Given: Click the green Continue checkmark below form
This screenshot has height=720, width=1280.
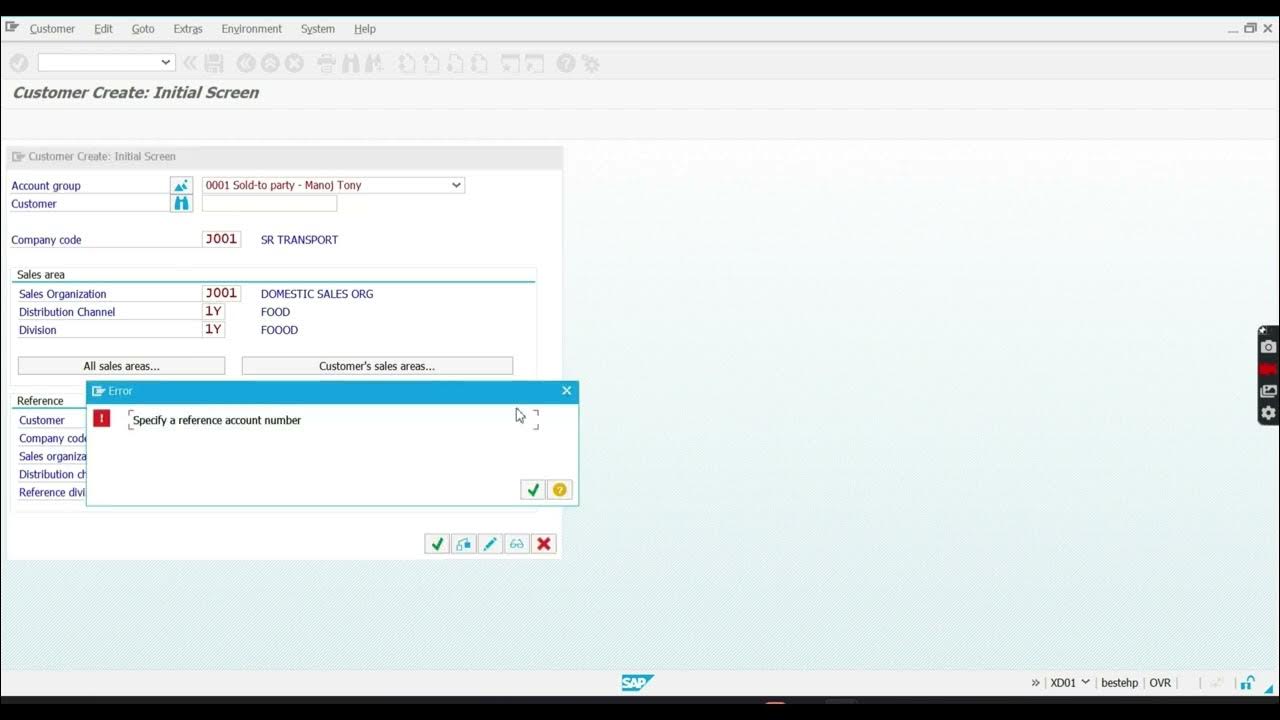Looking at the screenshot, I should (x=437, y=544).
